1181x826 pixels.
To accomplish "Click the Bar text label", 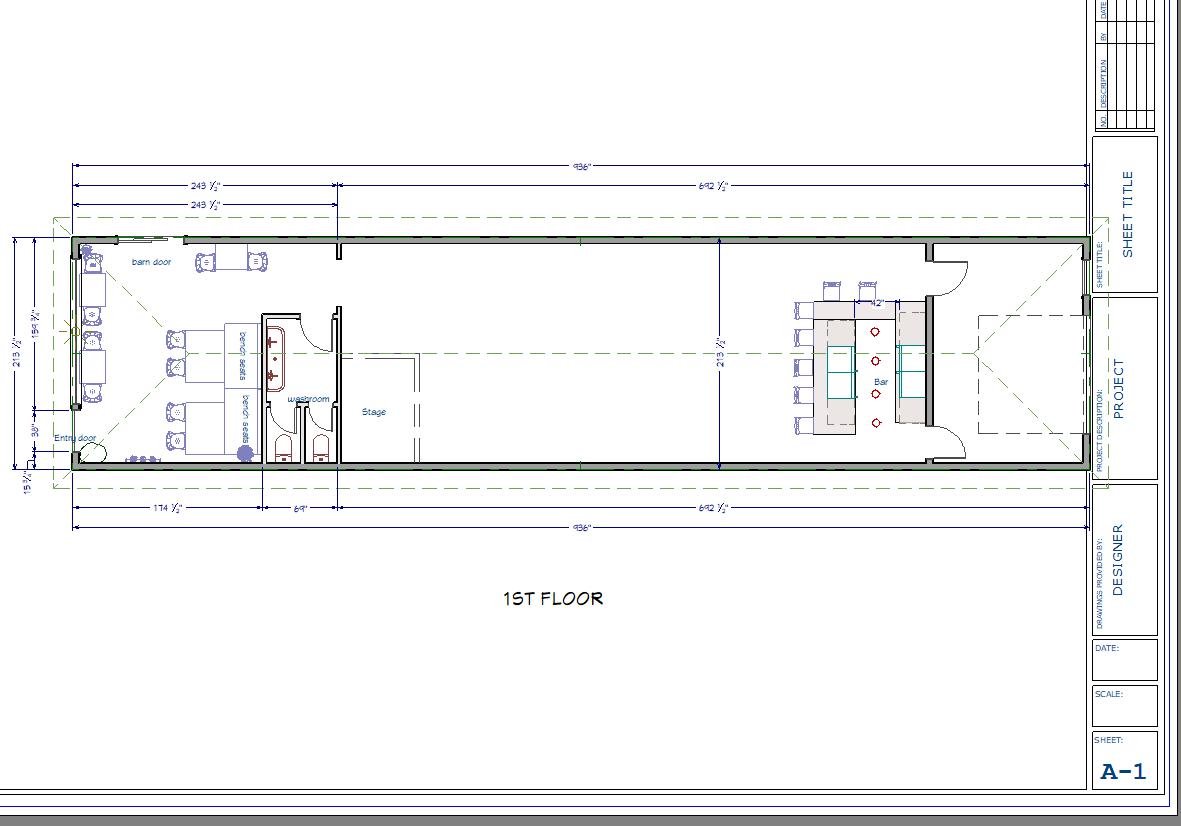I will click(x=881, y=382).
